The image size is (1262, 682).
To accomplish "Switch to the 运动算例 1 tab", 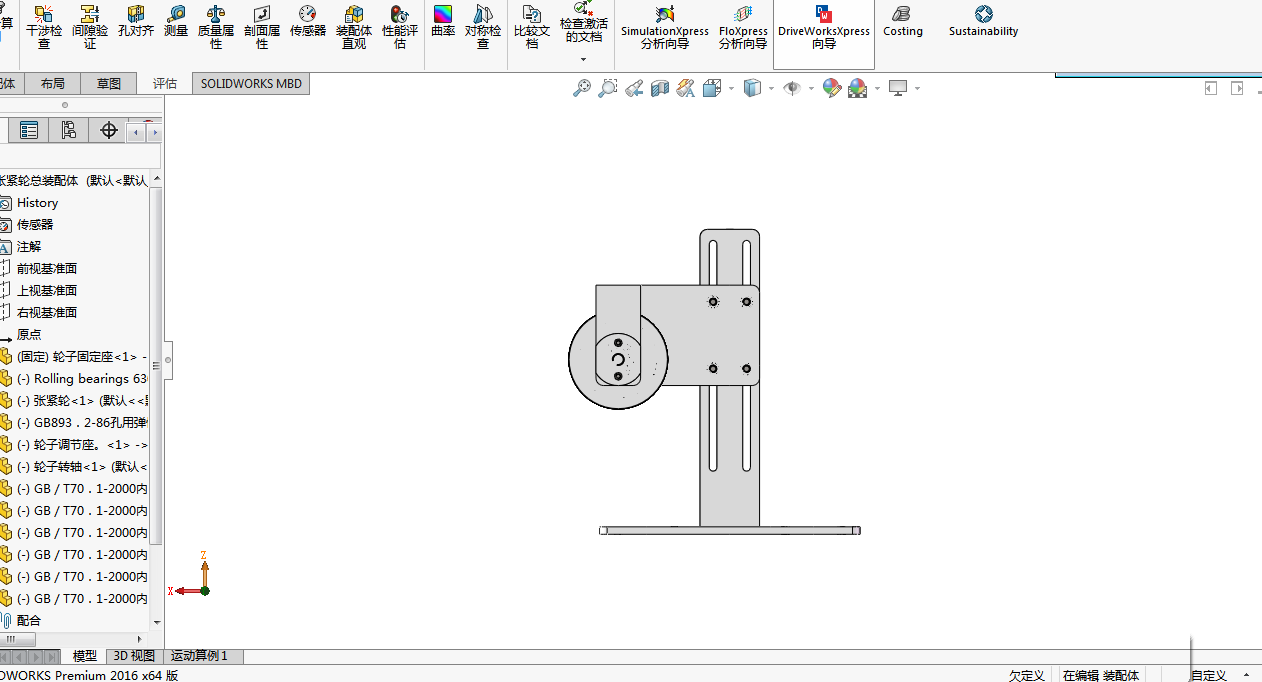I will click(x=200, y=656).
